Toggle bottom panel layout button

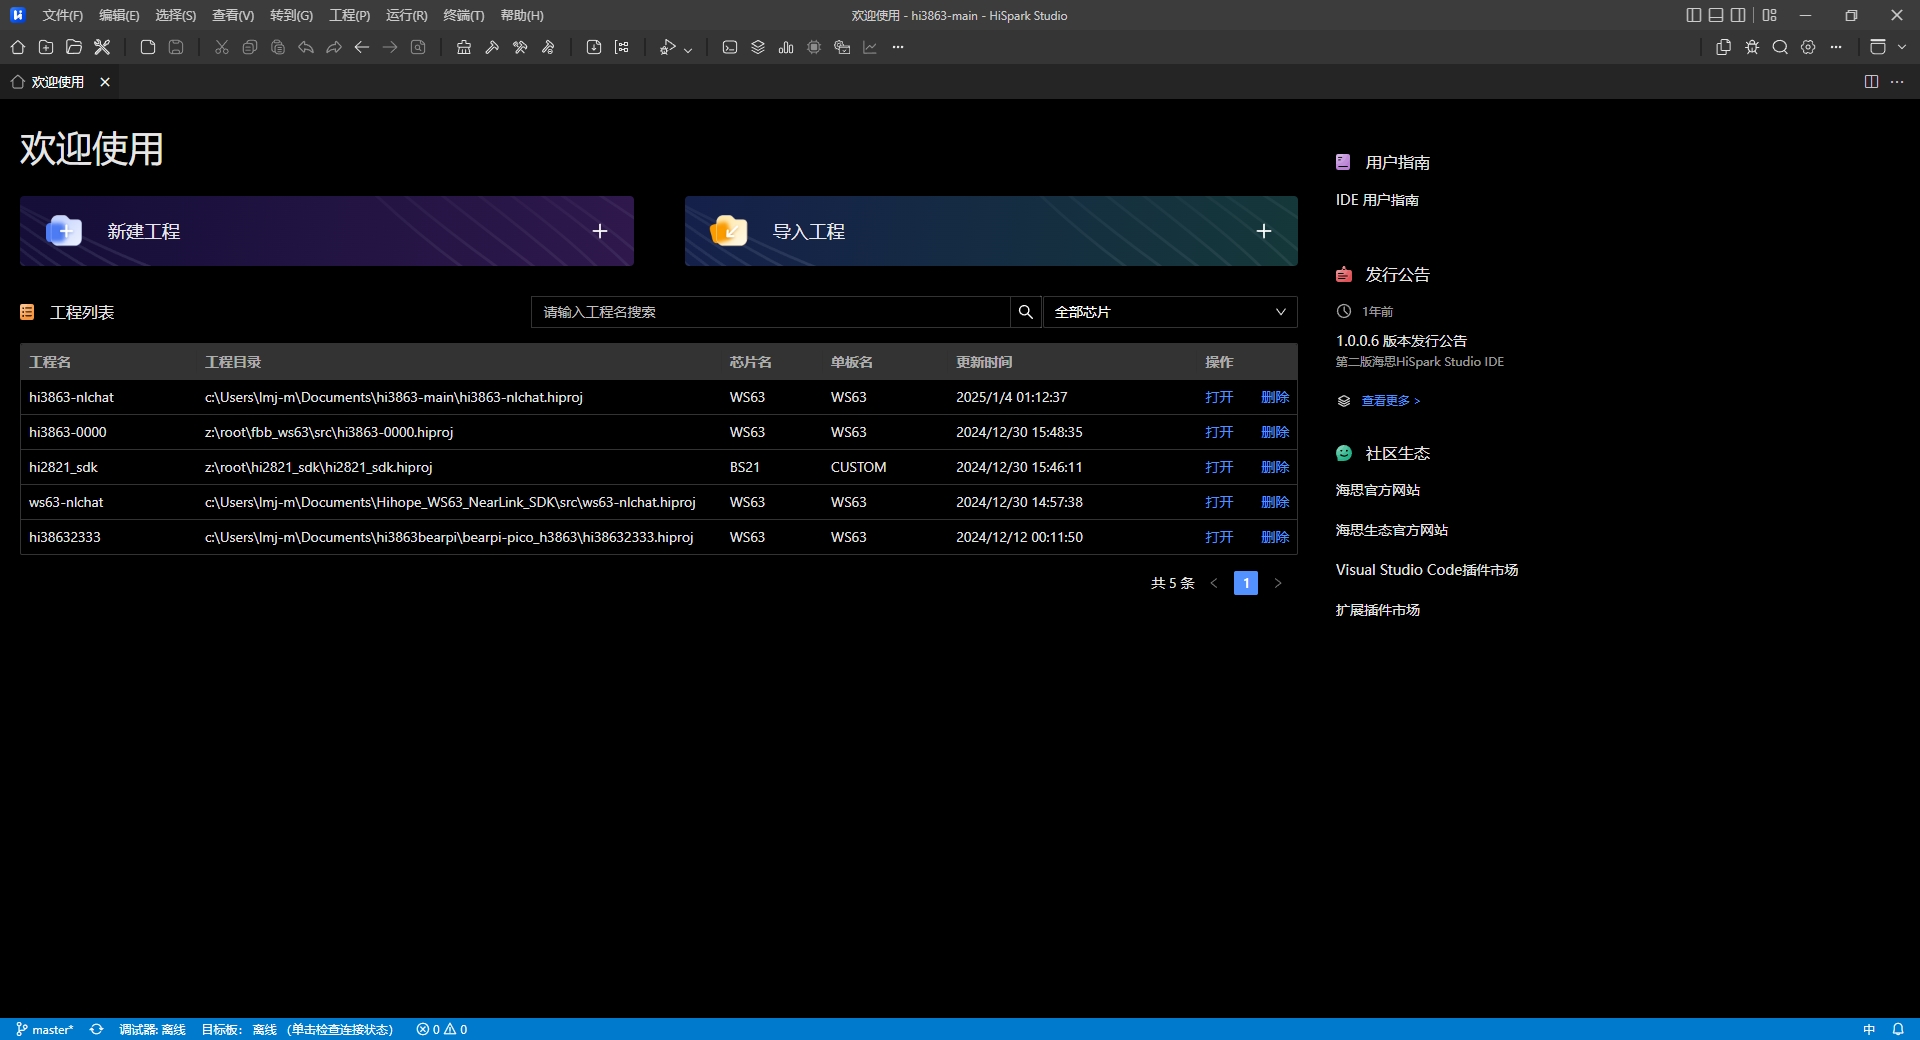[x=1716, y=15]
